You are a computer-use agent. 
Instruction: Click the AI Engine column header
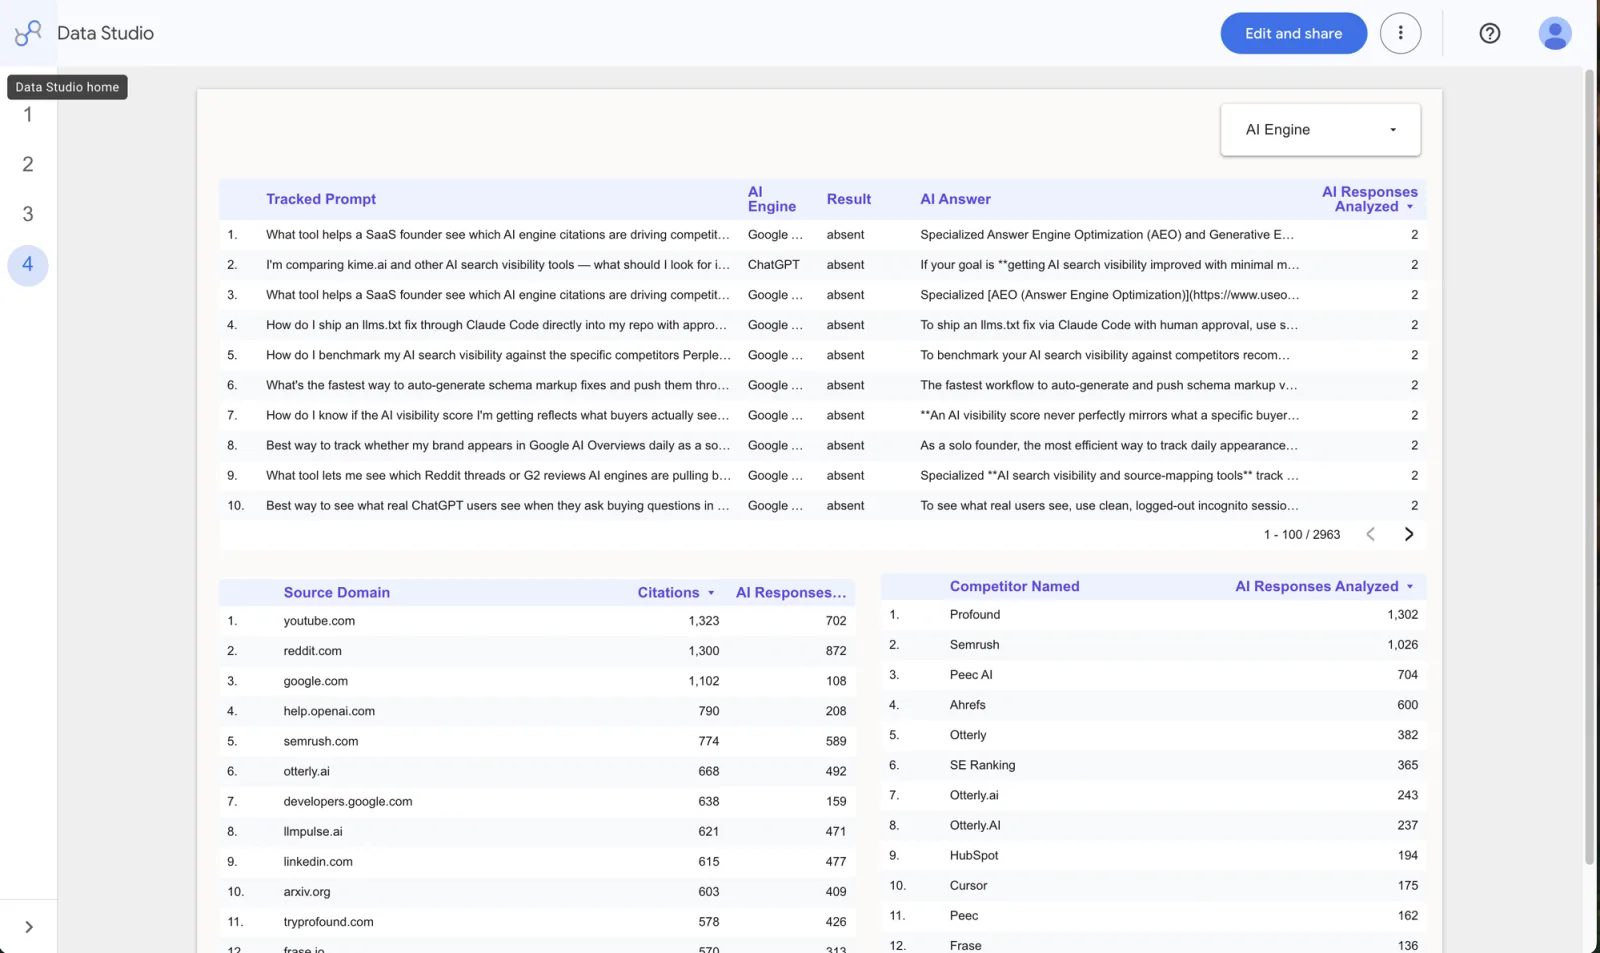771,199
